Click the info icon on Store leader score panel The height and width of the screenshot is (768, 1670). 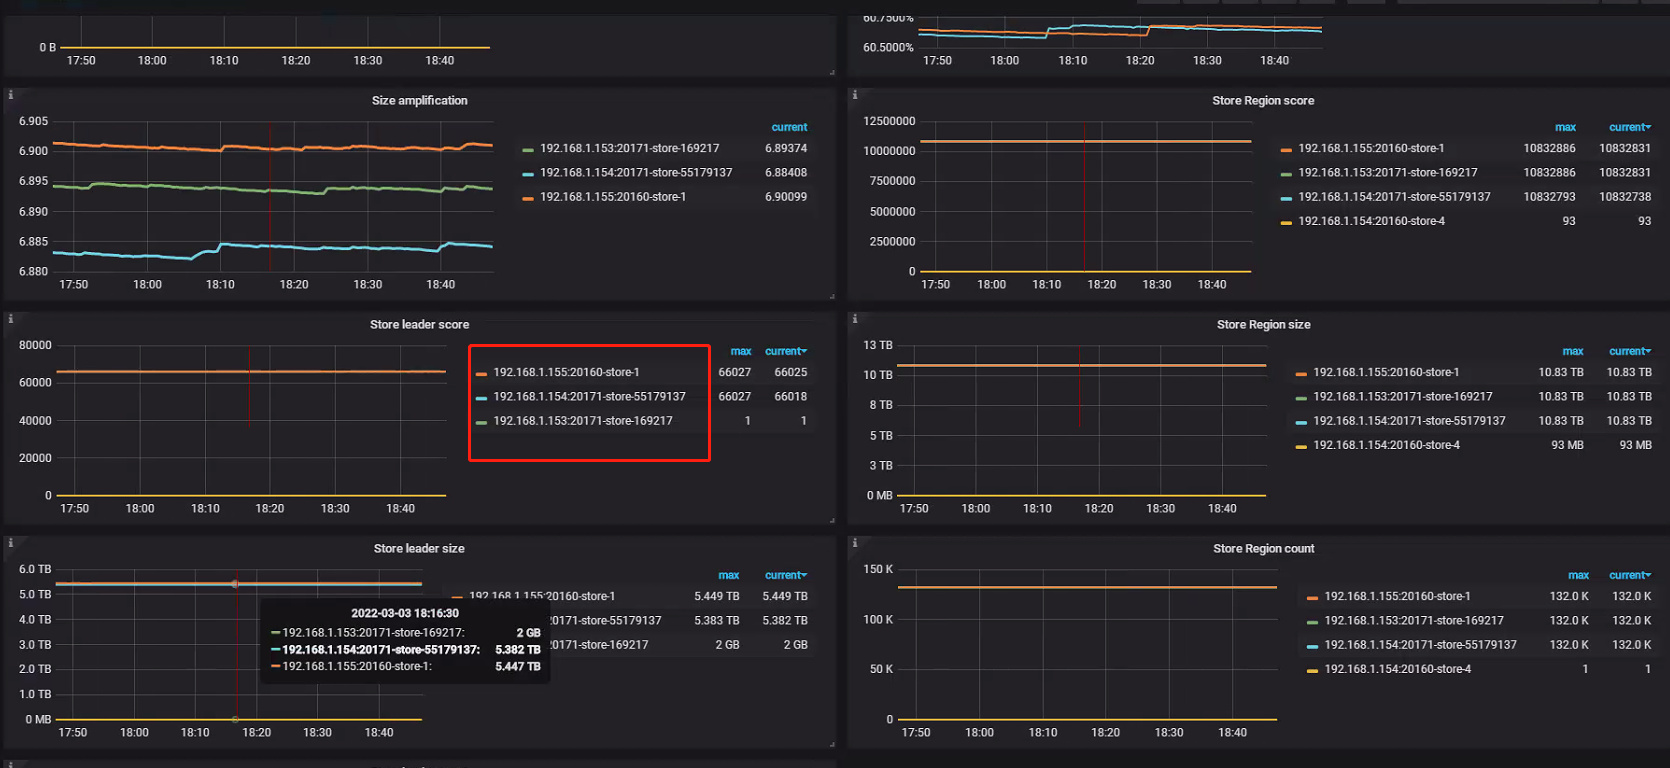click(11, 319)
